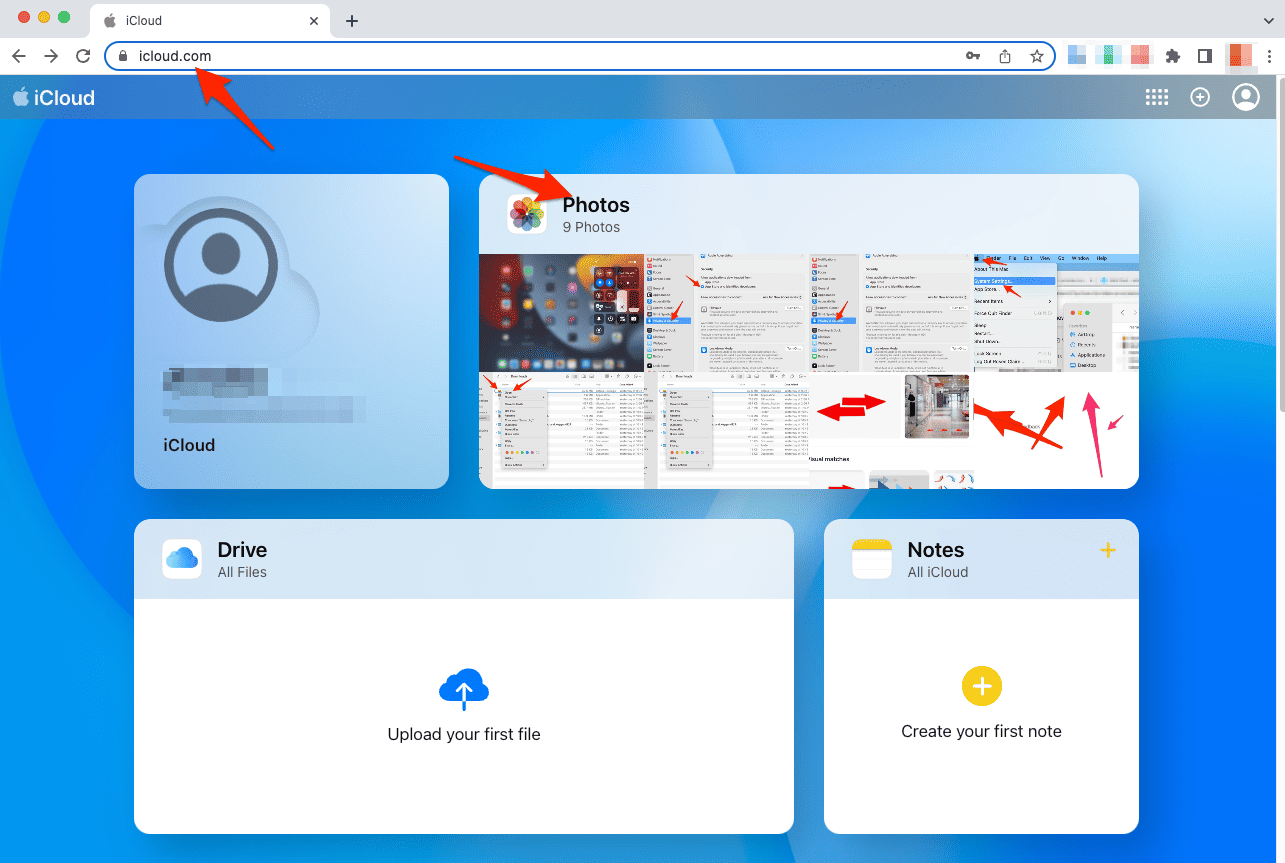Toggle the Chrome side panel
Image resolution: width=1285 pixels, height=863 pixels.
(1205, 56)
